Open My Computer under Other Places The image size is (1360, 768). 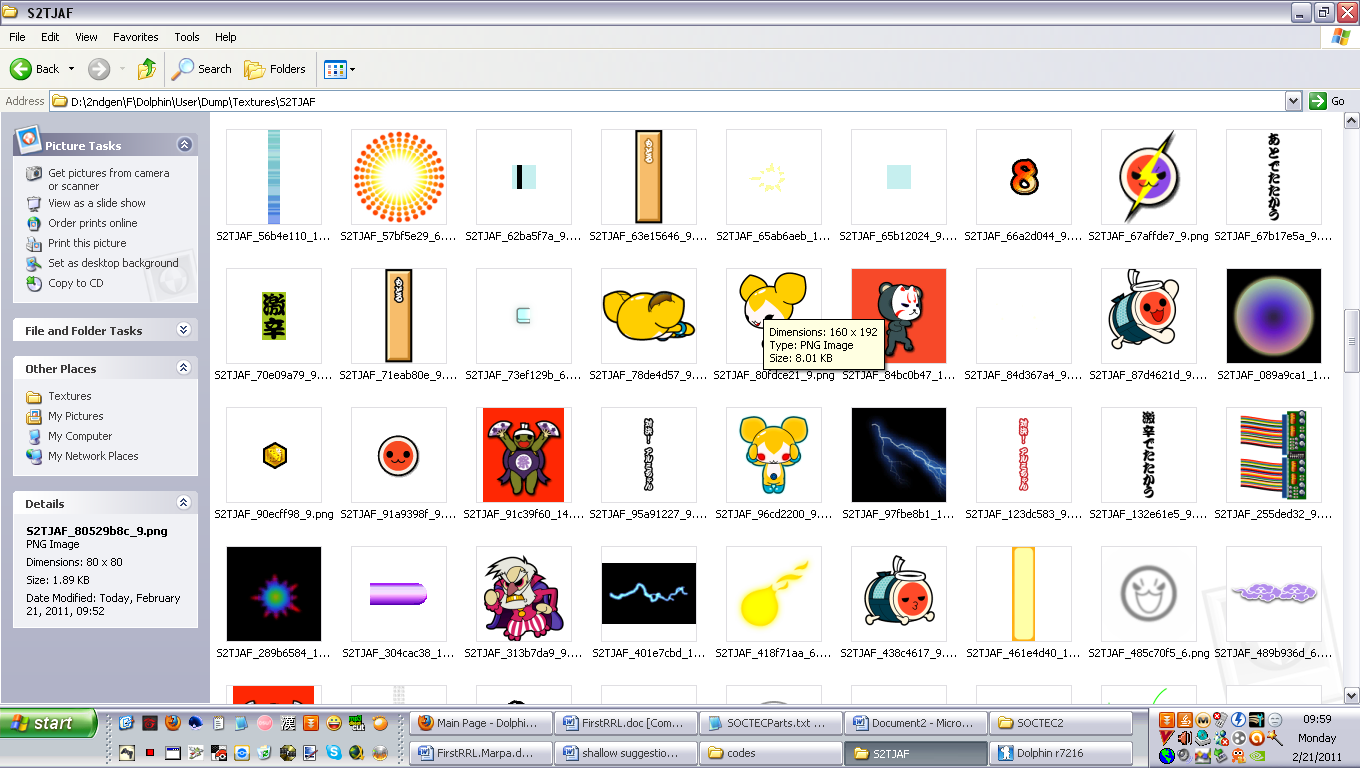[80, 436]
